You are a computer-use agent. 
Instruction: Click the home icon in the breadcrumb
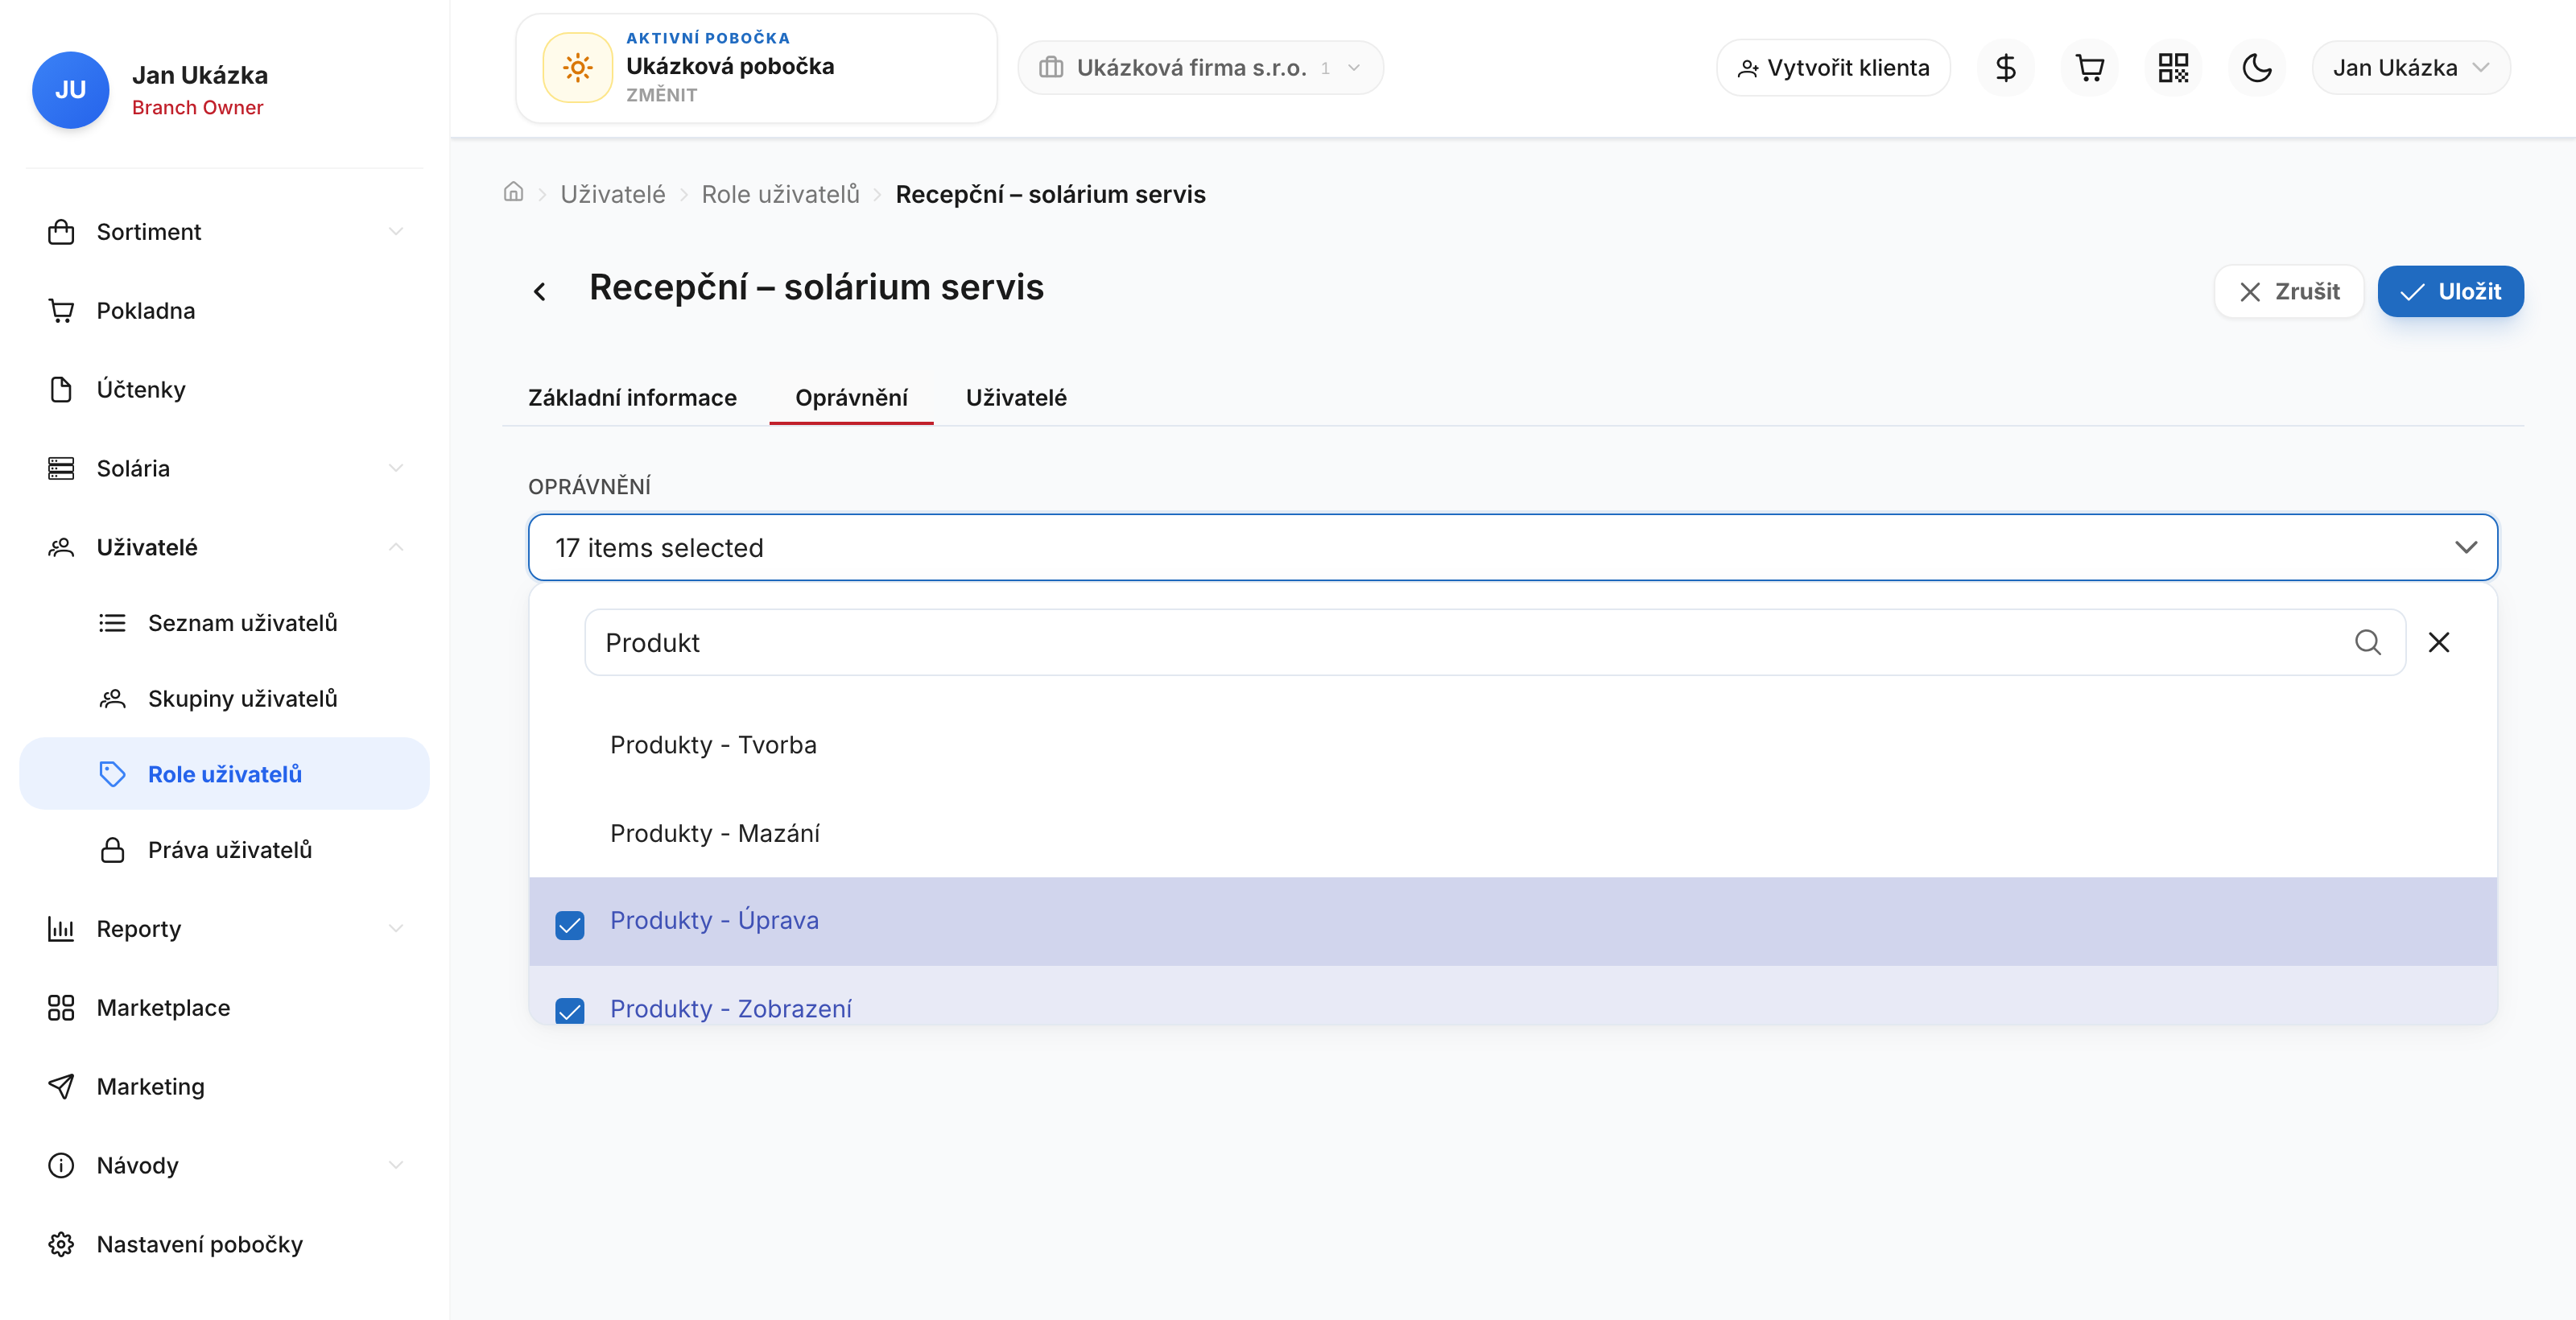[513, 192]
